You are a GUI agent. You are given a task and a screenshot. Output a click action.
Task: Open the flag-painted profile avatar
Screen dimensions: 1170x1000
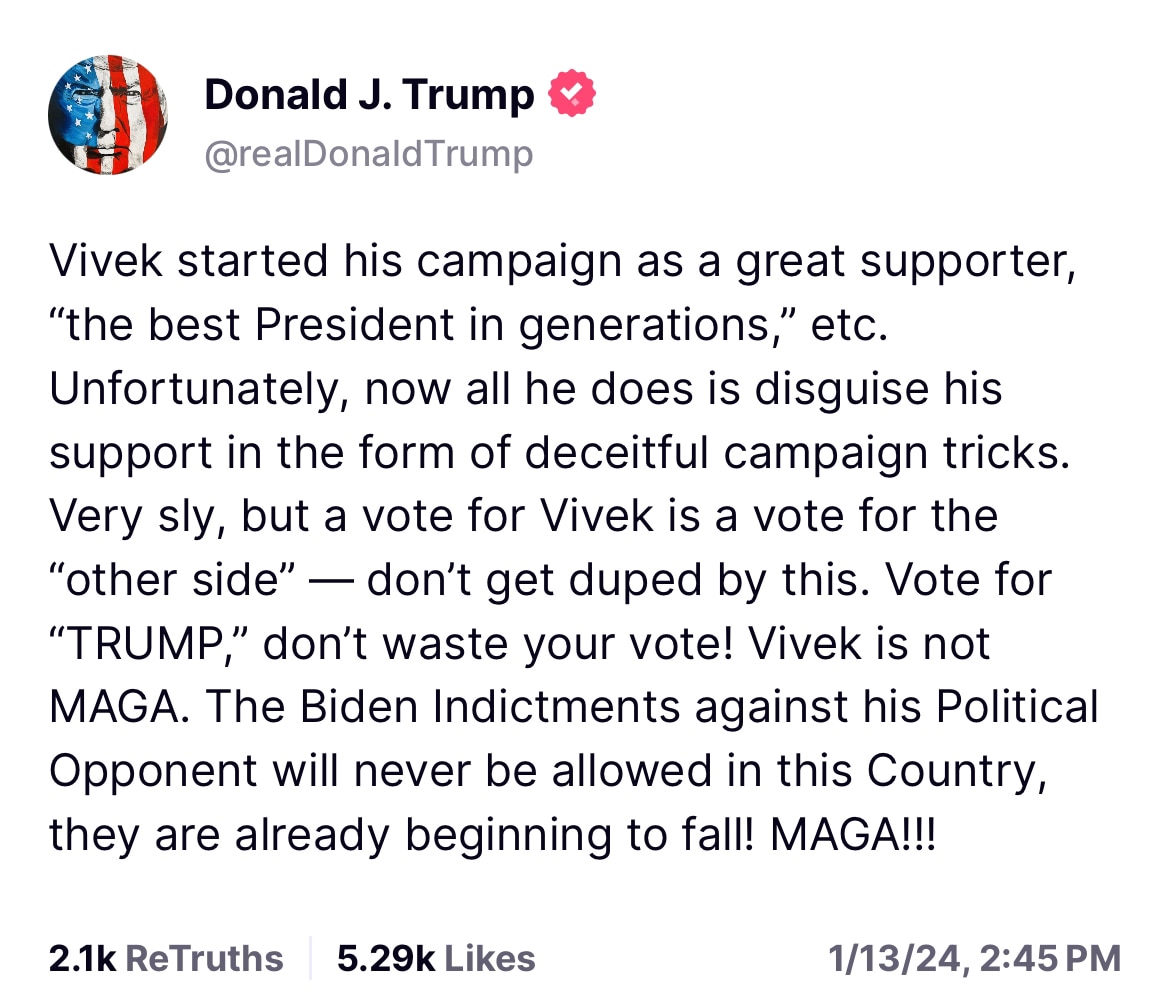tap(108, 115)
